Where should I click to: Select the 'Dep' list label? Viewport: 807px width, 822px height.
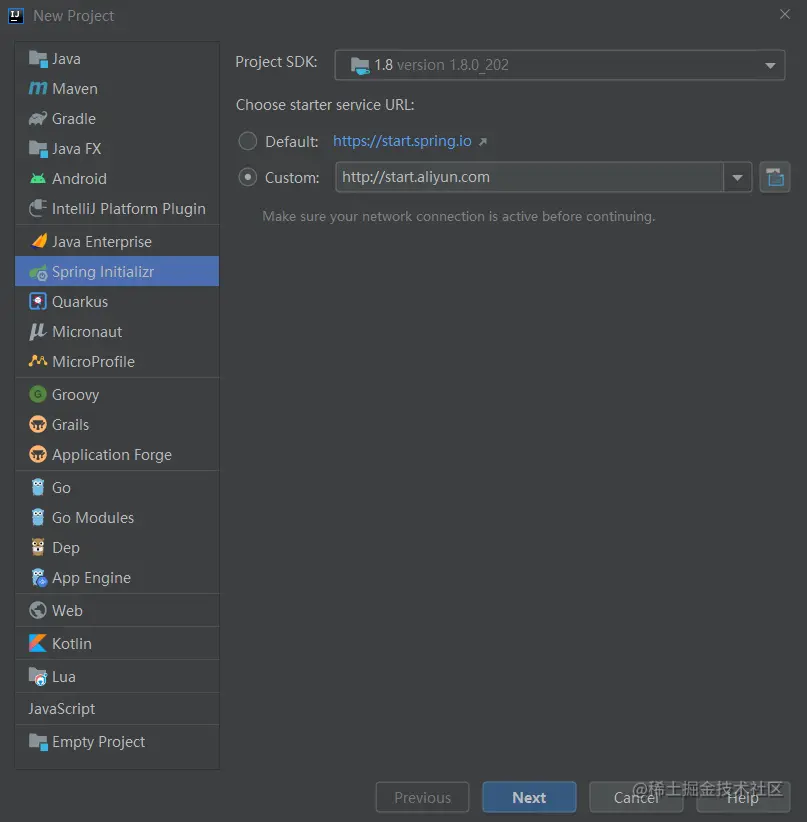point(66,548)
